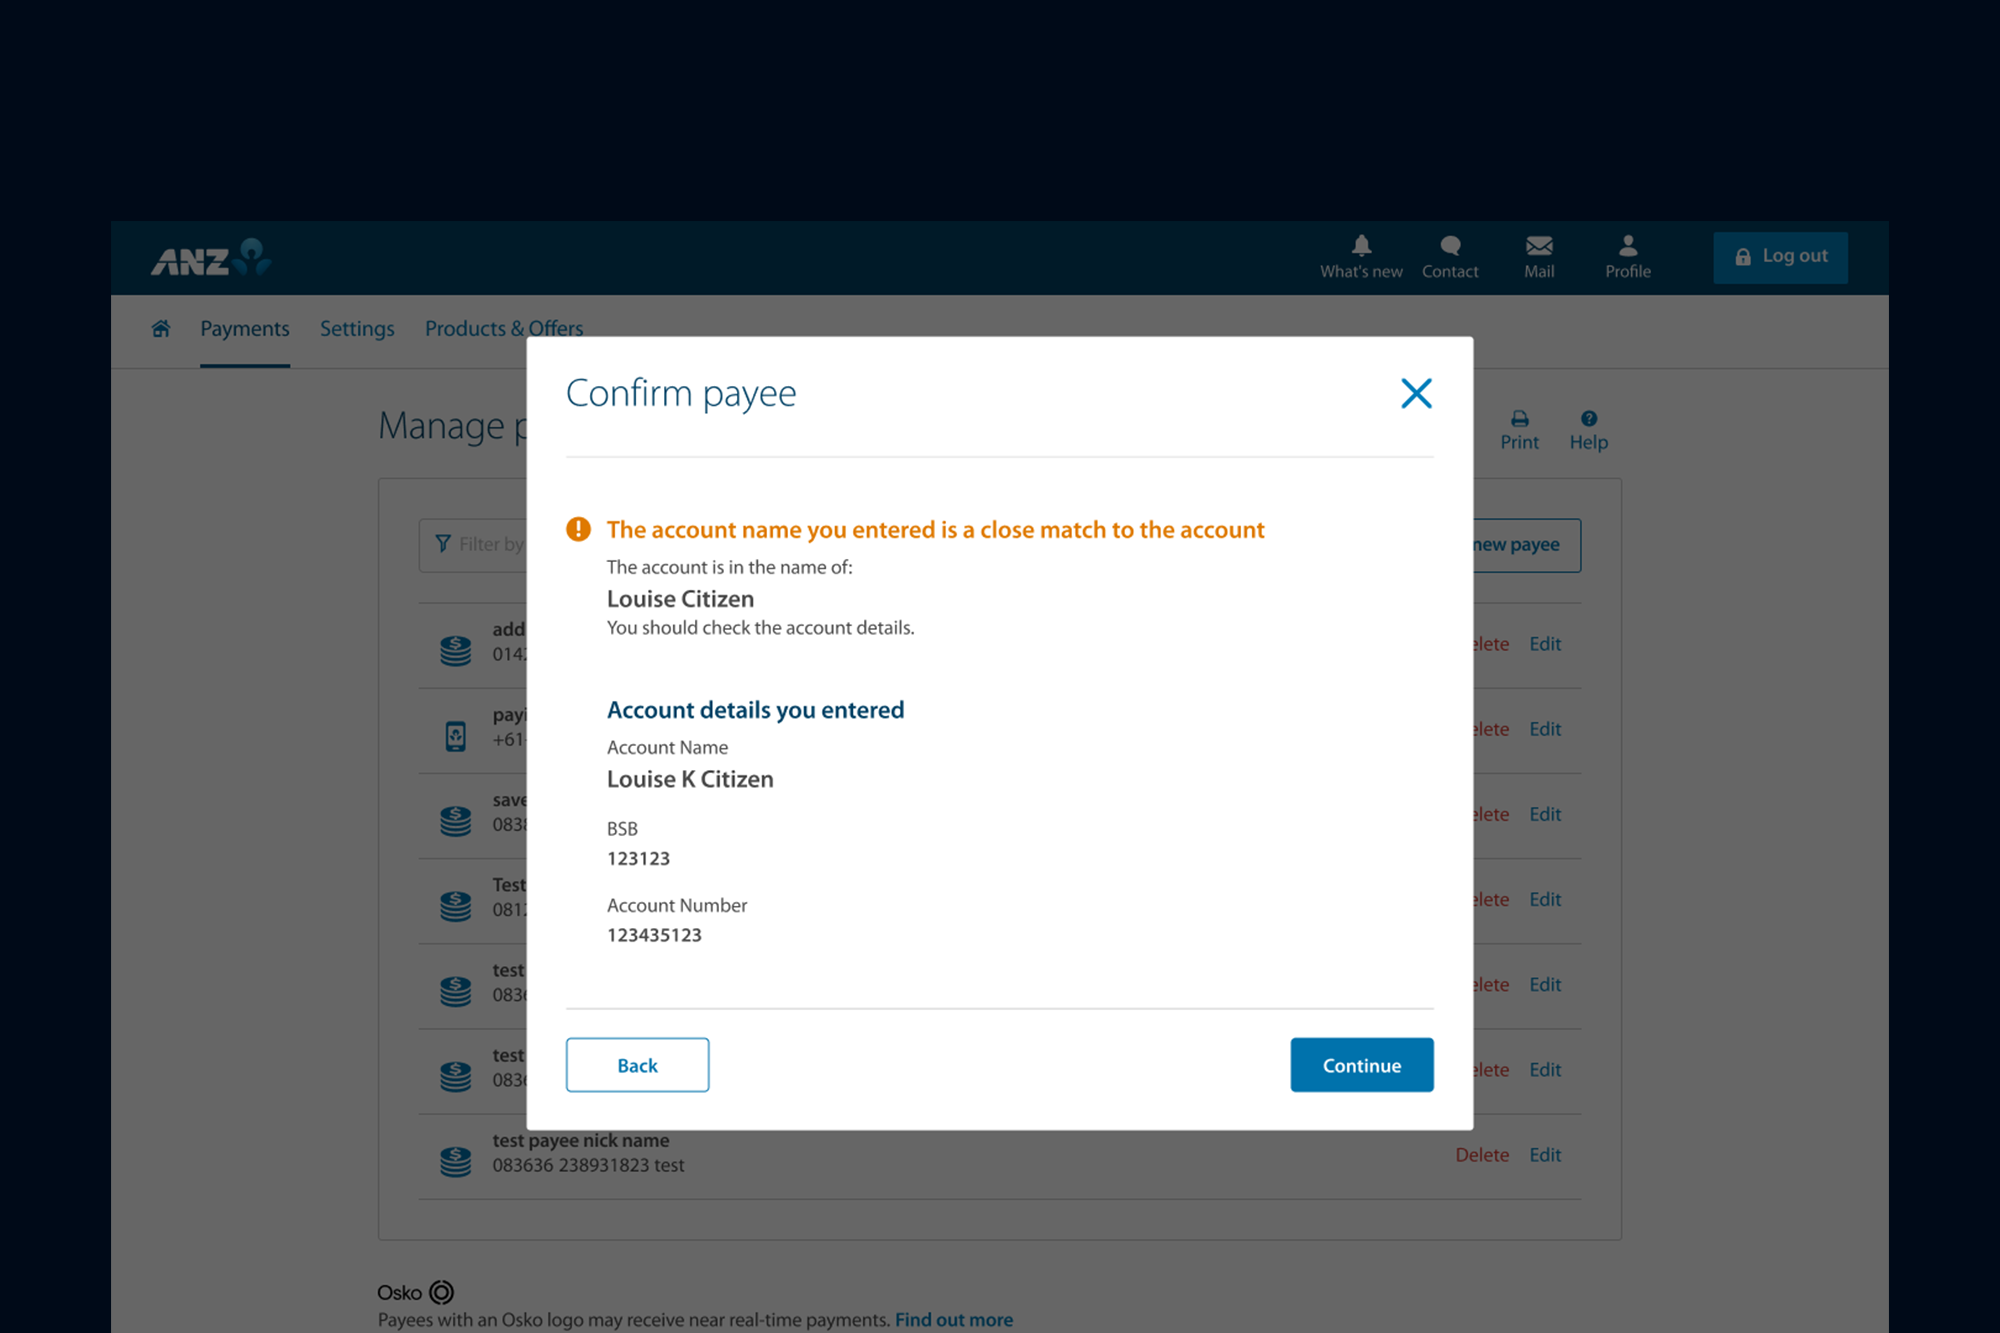This screenshot has width=2000, height=1333.
Task: Open the Profile person icon
Action: coord(1628,246)
